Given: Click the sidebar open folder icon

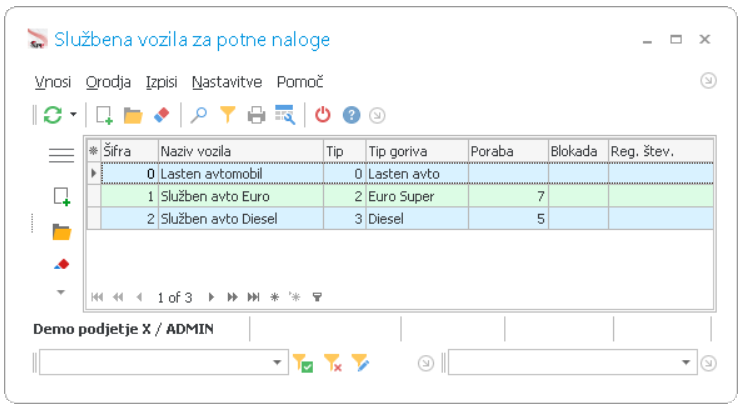Looking at the screenshot, I should click(61, 232).
